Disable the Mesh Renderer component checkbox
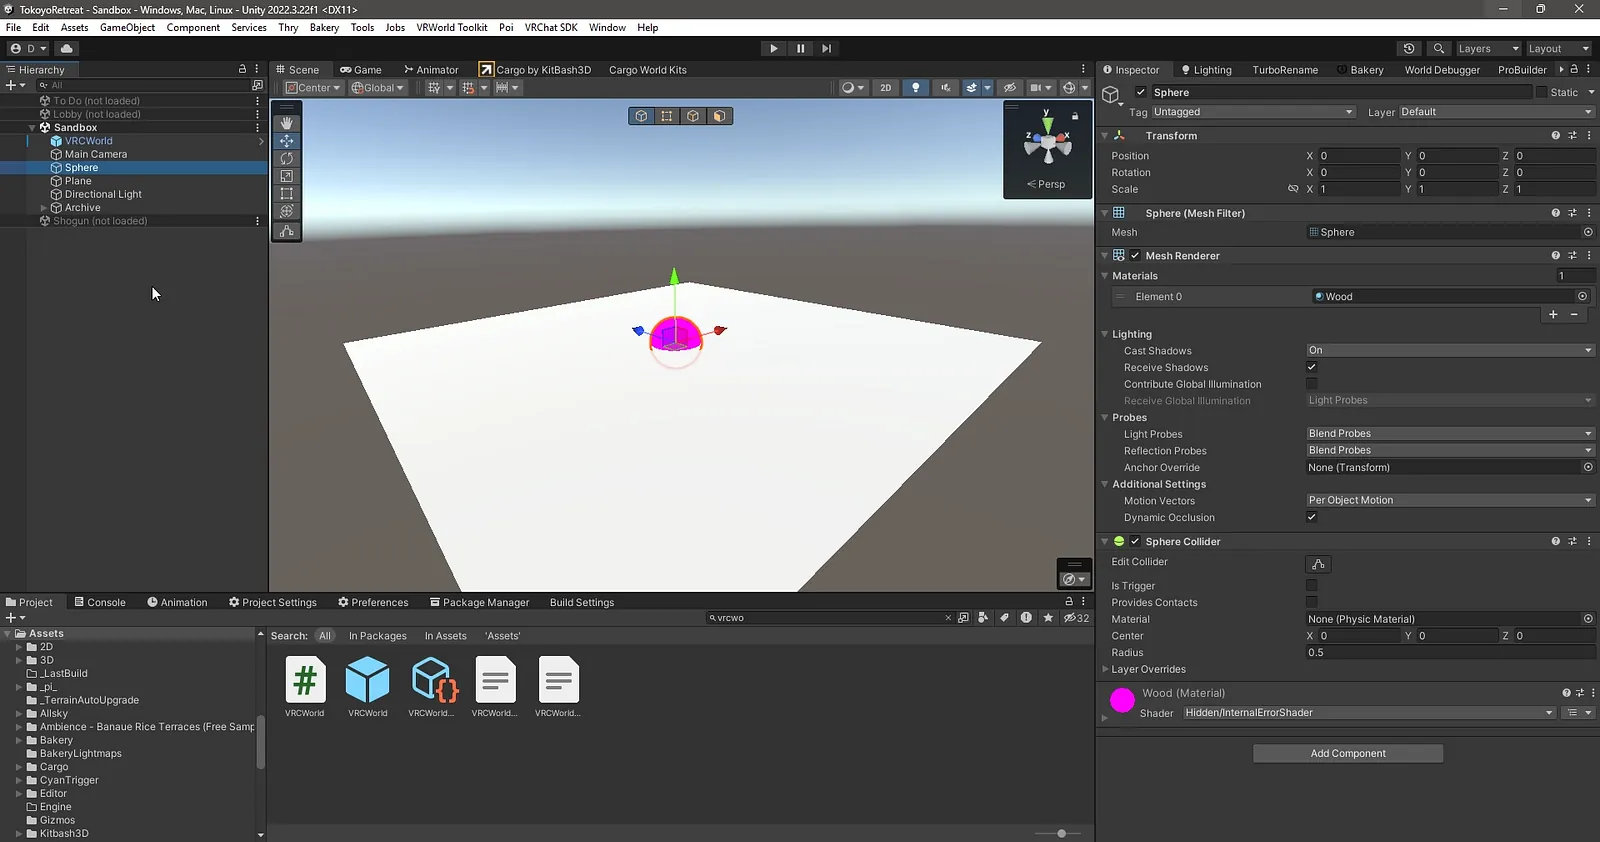 [x=1135, y=255]
